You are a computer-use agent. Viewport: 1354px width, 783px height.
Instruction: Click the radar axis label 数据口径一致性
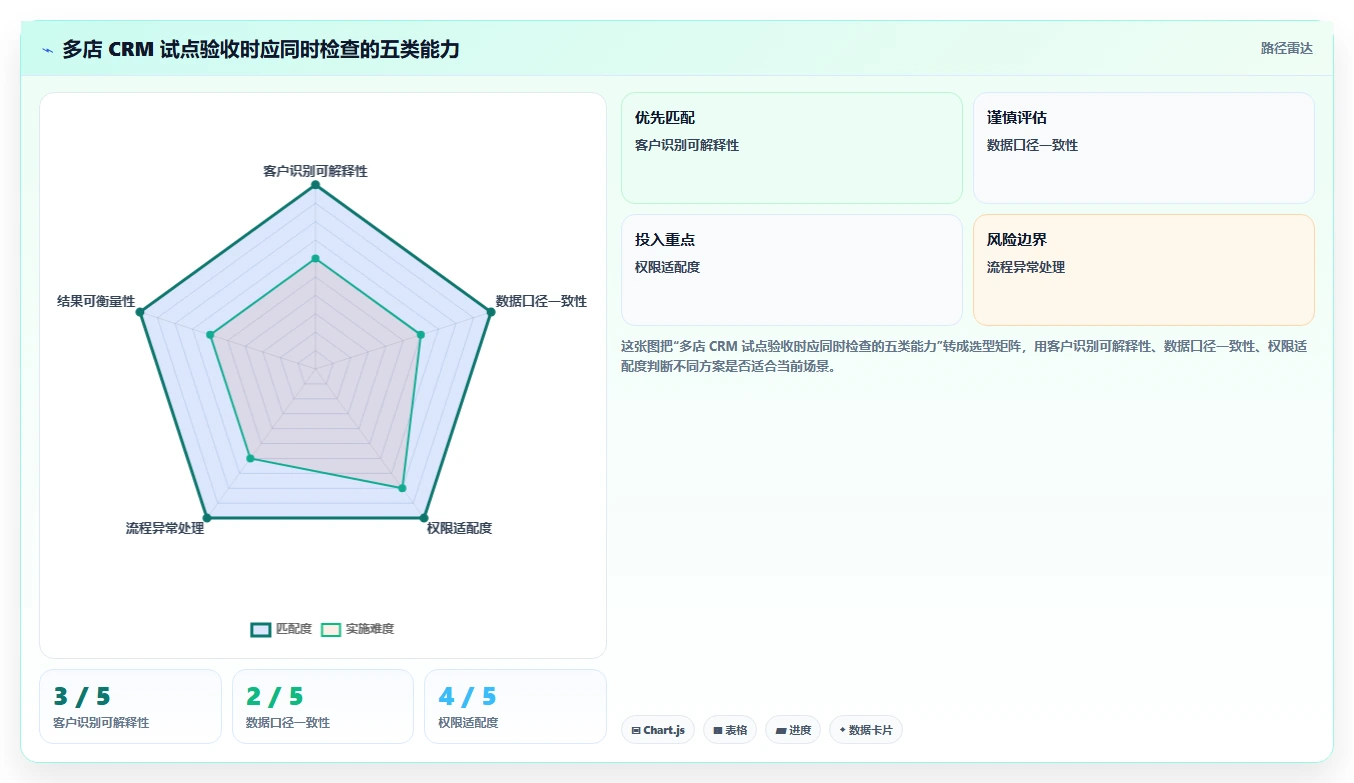pos(541,301)
